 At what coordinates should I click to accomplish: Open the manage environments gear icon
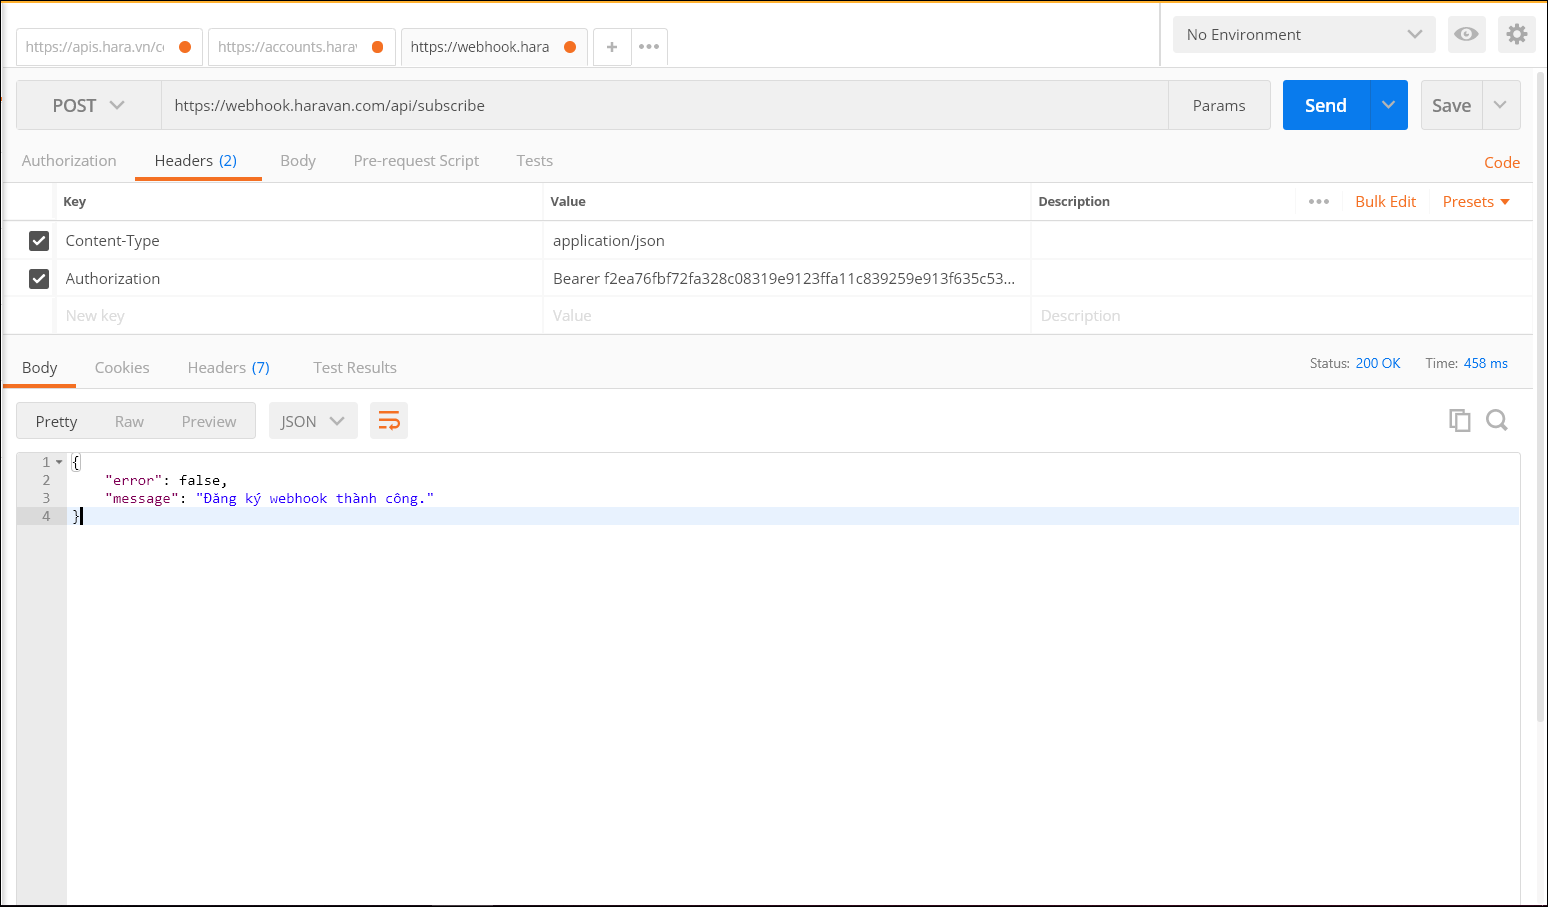1516,34
